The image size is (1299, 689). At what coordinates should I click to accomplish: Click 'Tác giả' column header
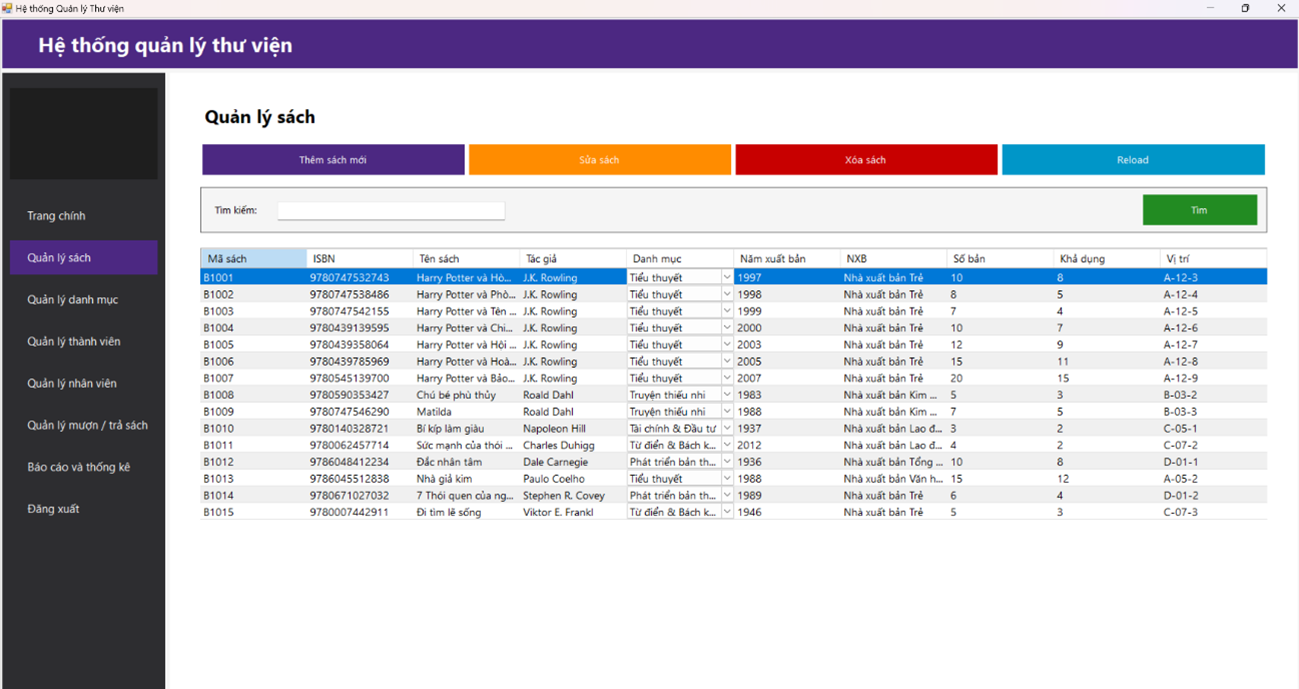click(573, 259)
